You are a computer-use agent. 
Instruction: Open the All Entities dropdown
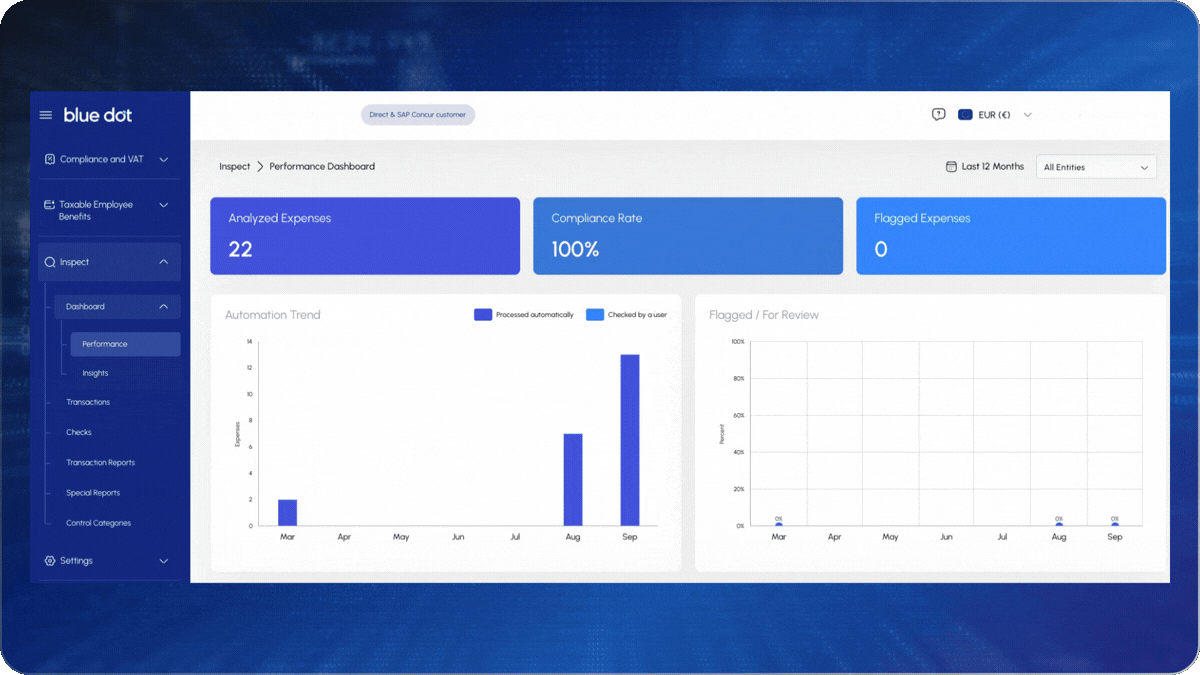(x=1096, y=168)
